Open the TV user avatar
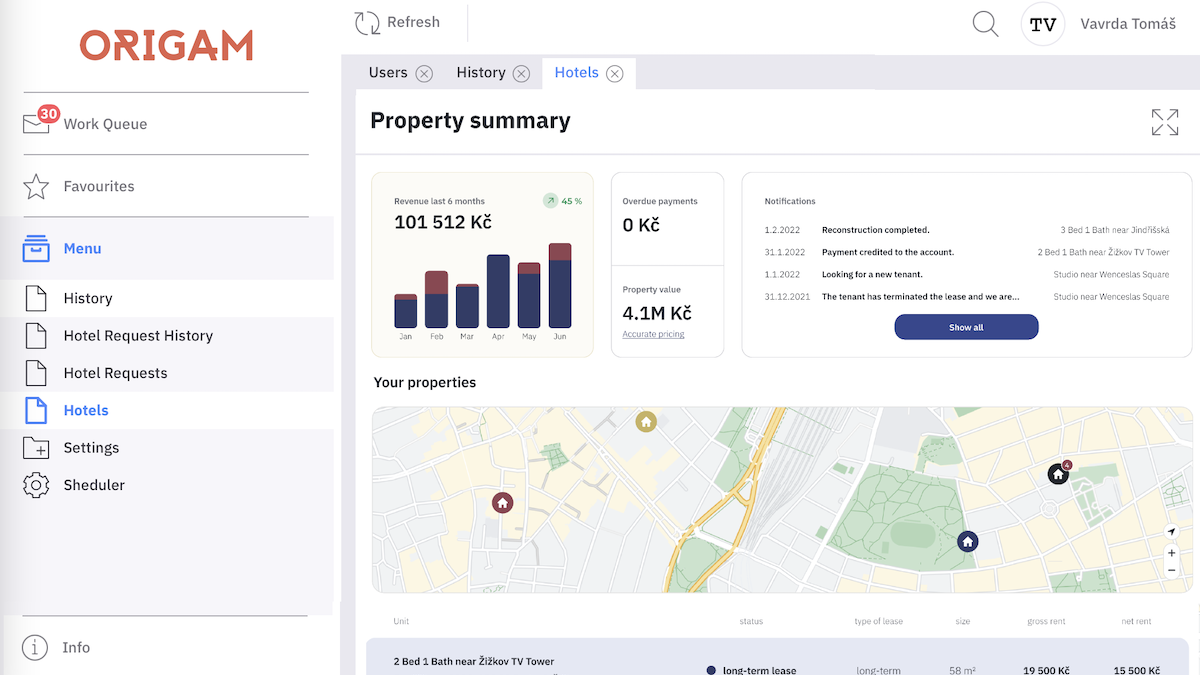Viewport: 1200px width, 675px height. (x=1042, y=24)
